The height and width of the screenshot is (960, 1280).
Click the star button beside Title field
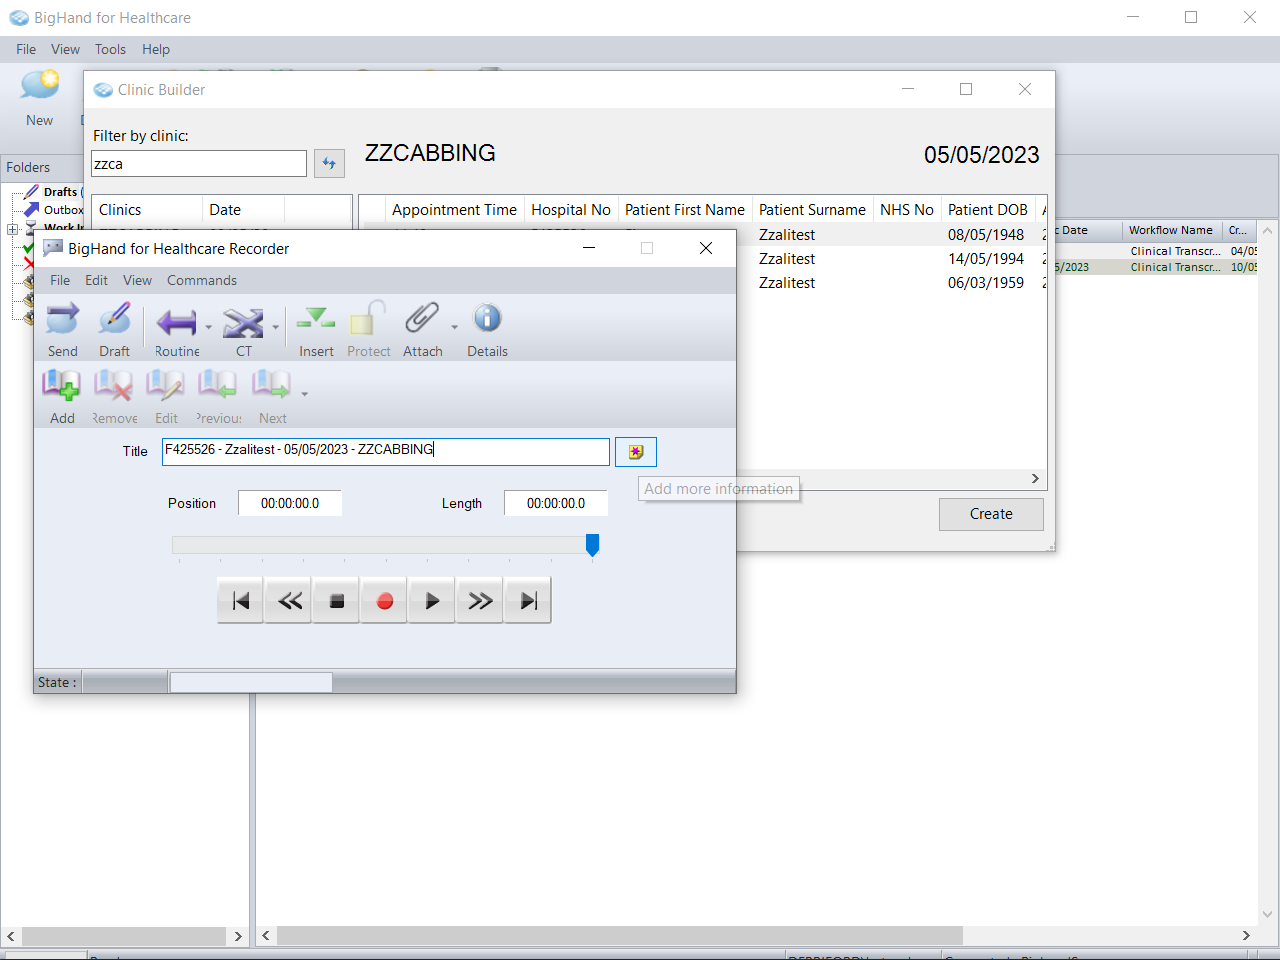636,452
